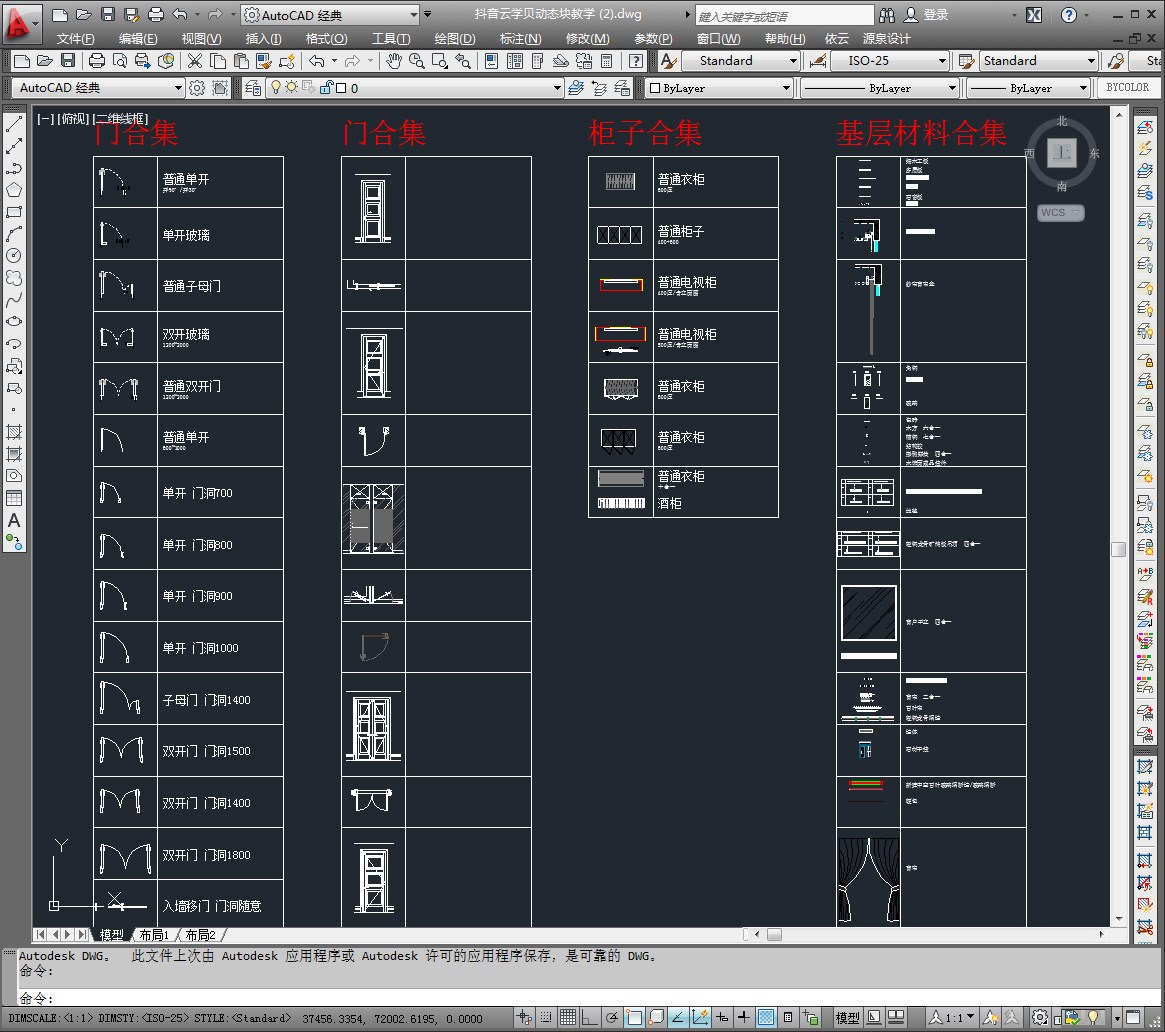
Task: Click the Save floppy disk icon
Action: pos(68,61)
